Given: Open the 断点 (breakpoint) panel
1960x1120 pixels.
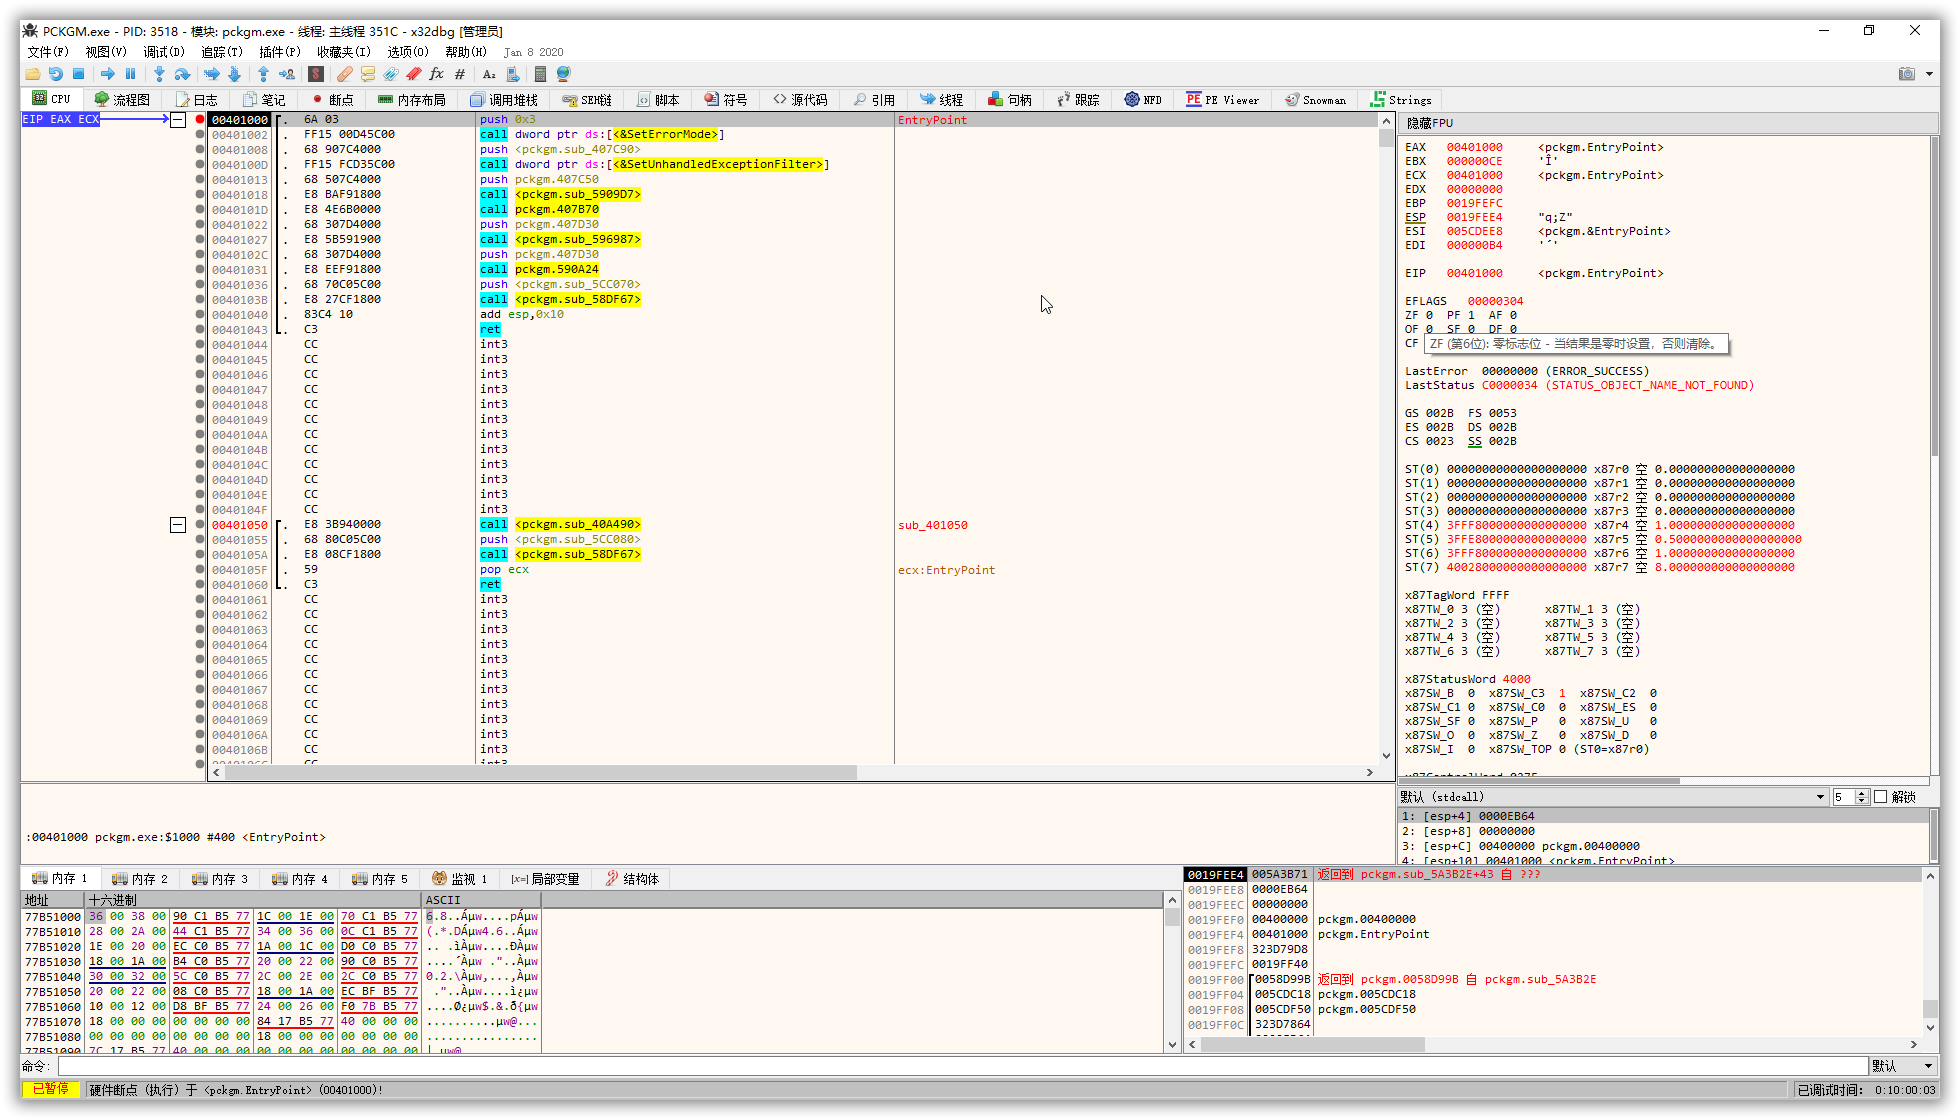Looking at the screenshot, I should 343,98.
